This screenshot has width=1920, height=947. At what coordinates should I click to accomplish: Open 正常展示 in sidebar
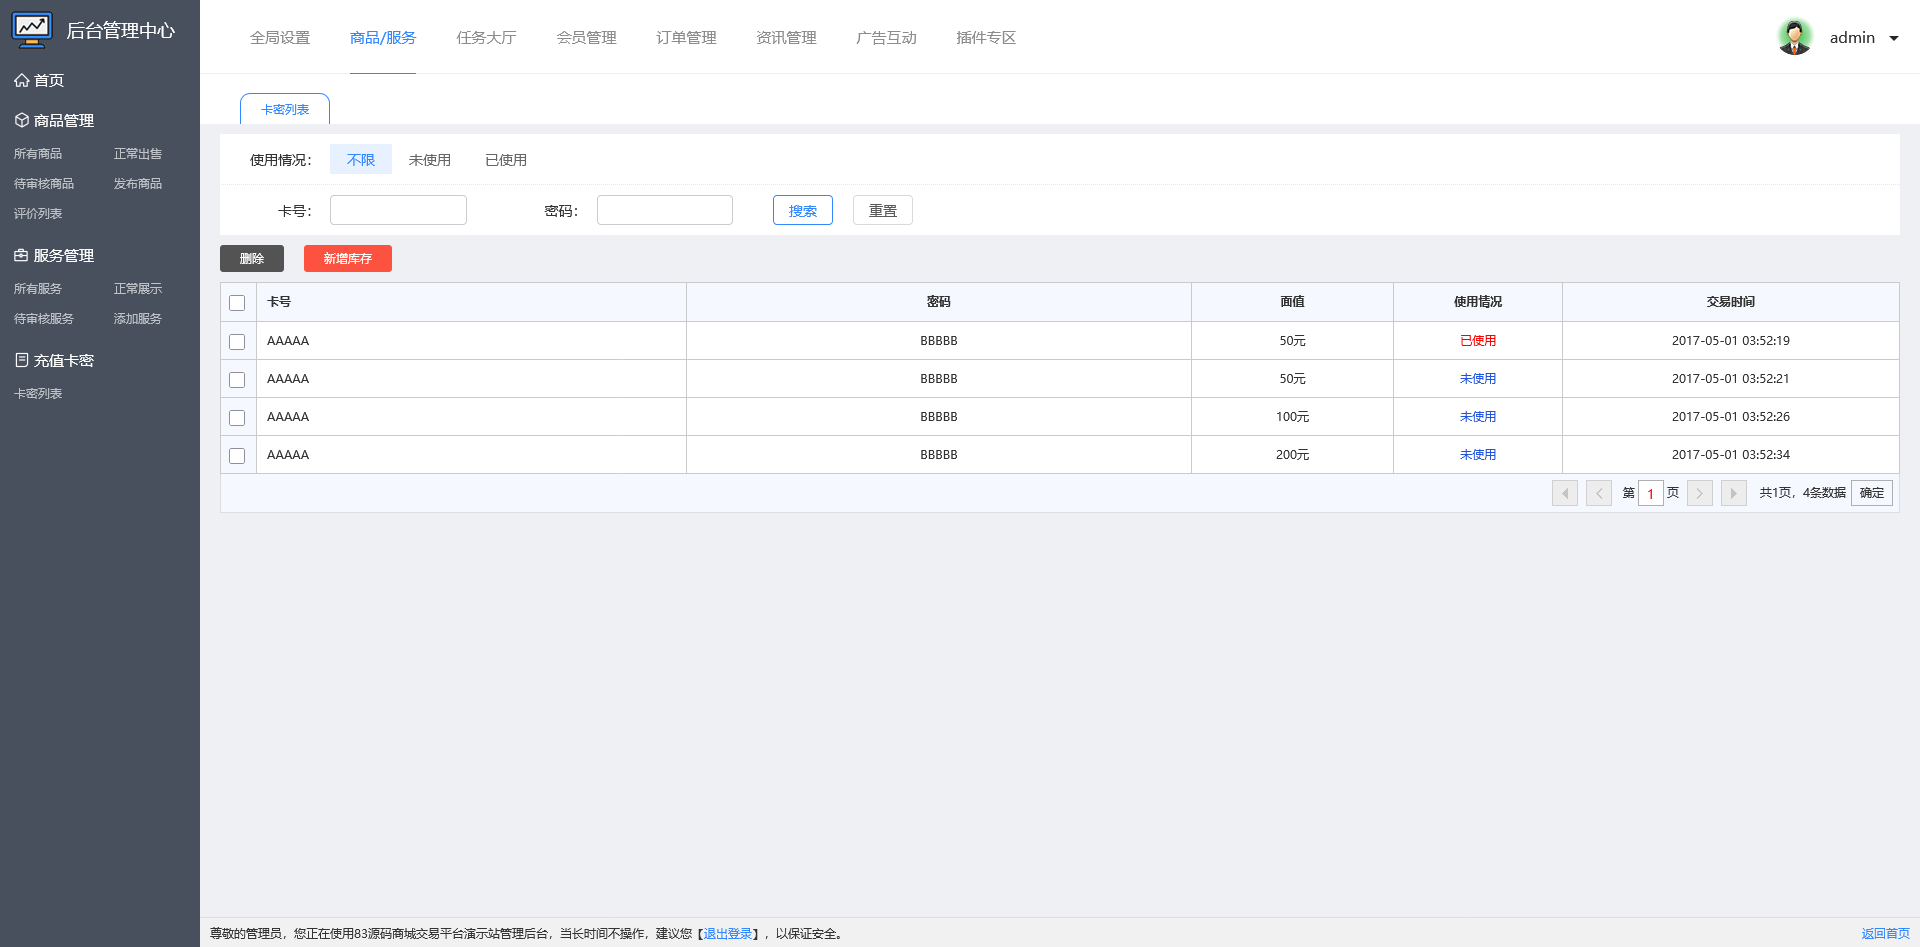(138, 289)
